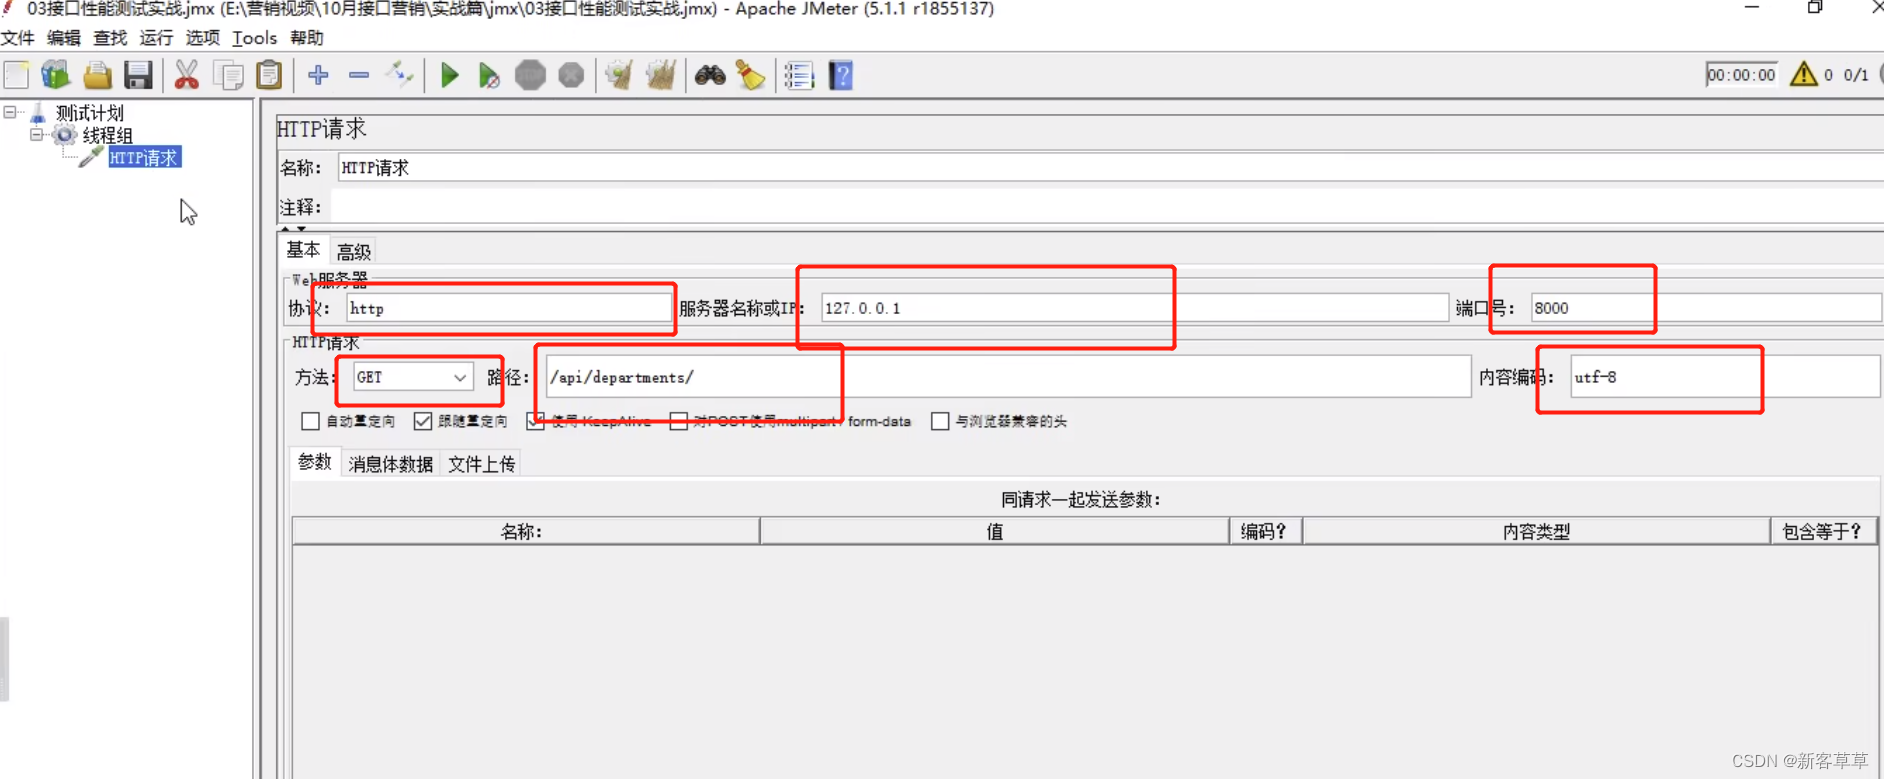Click the Clear All double broom icon

(661, 75)
